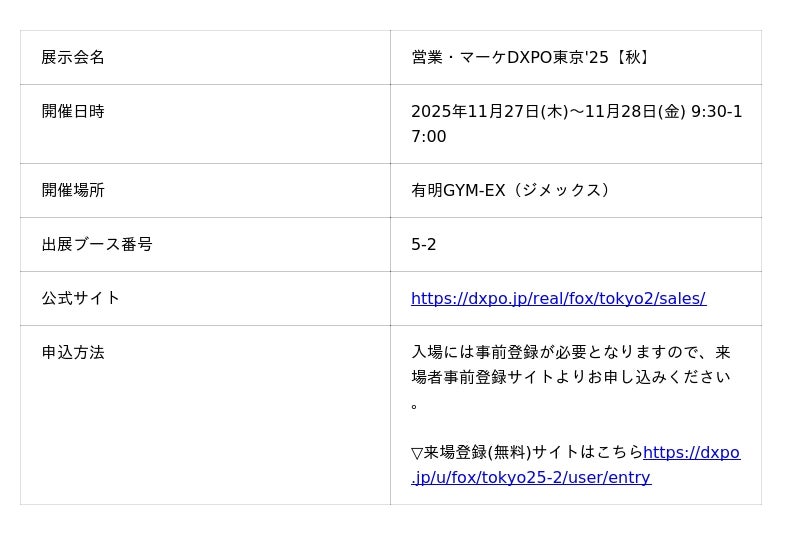This screenshot has height=535, width=800.
Task: Select the booth number 5-2
Action: pyautogui.click(x=424, y=244)
